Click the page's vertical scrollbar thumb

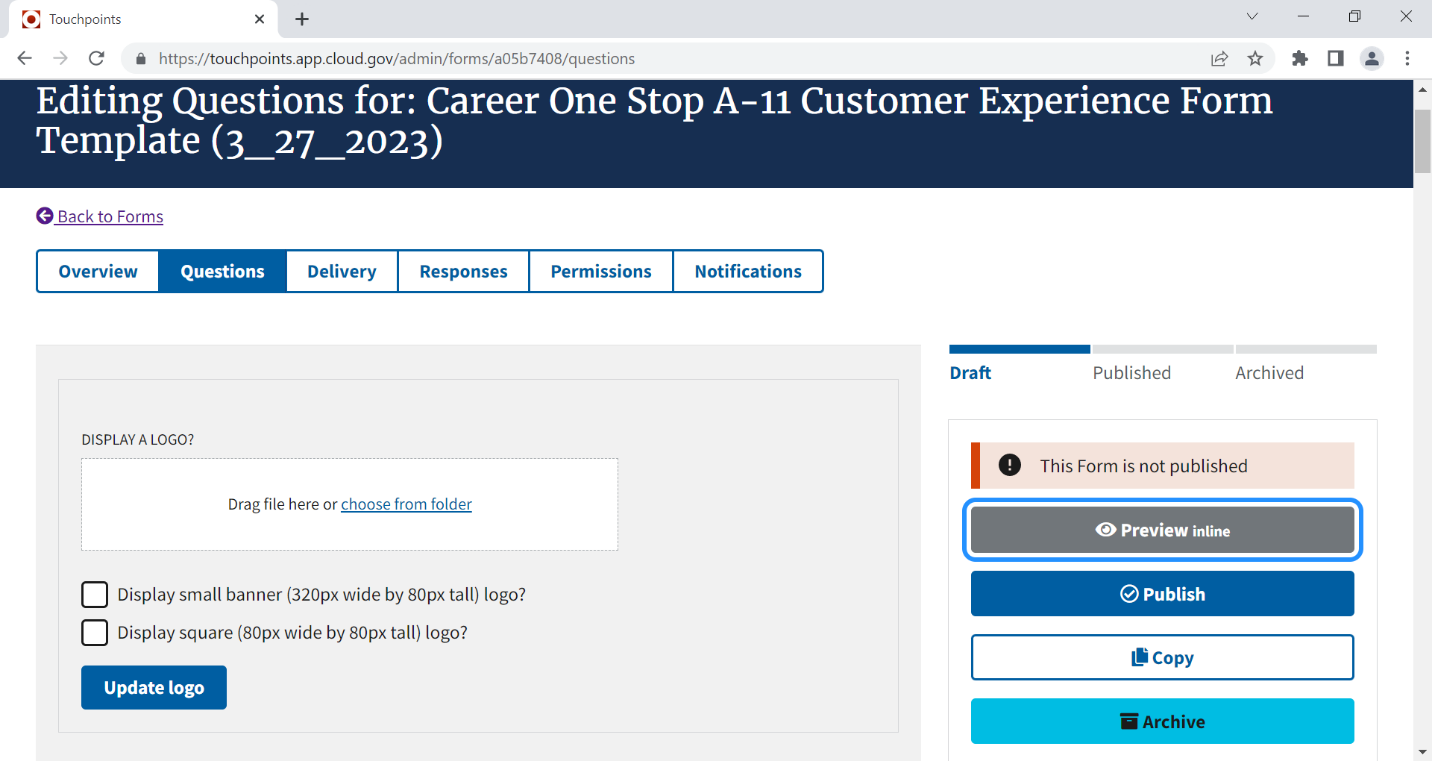click(x=1422, y=141)
